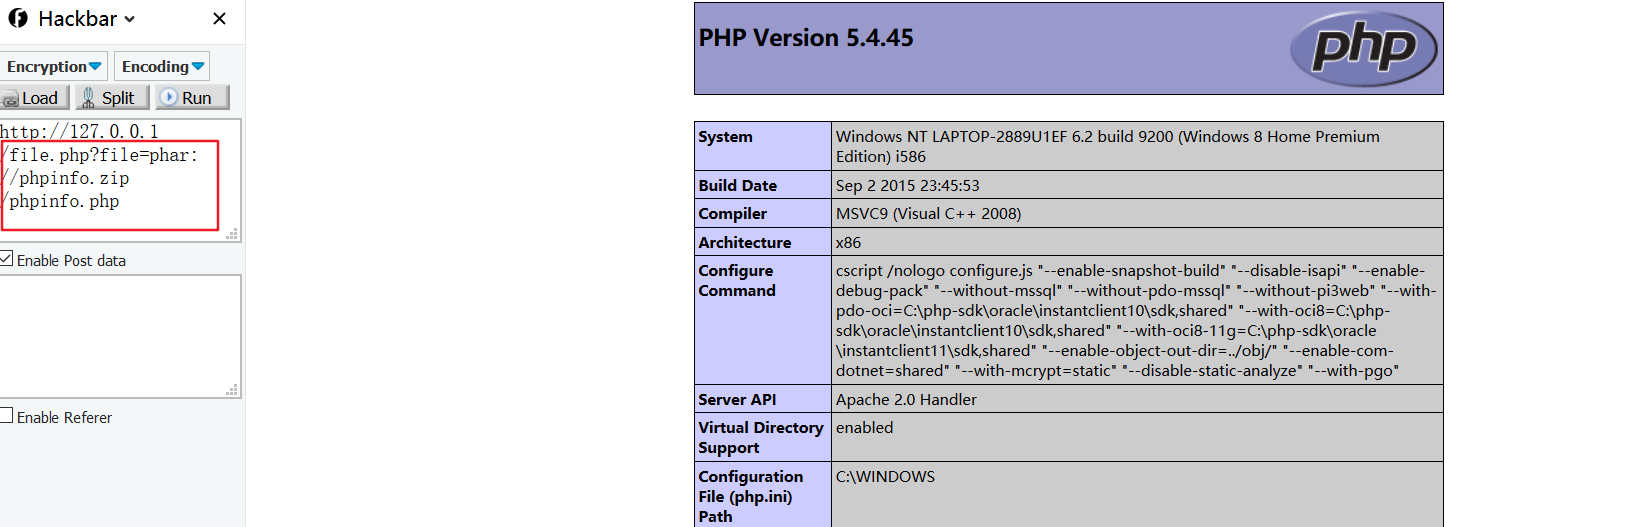The image size is (1627, 527).
Task: Click the Server API value Apache 2.0 Handler
Action: pos(906,400)
